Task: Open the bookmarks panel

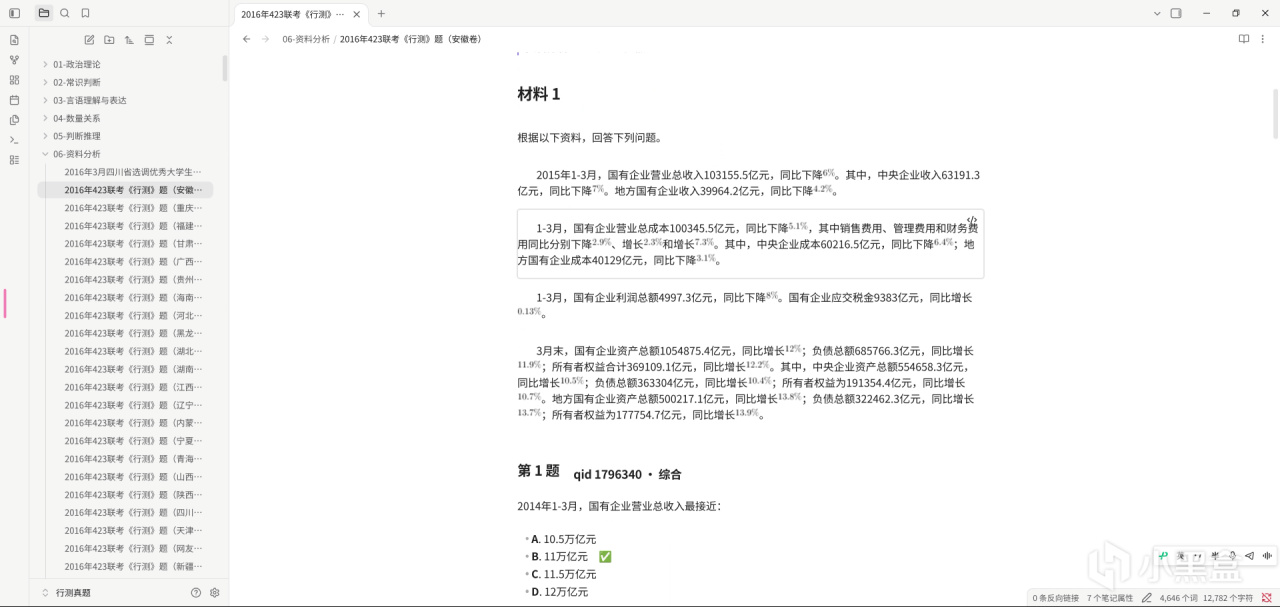Action: [85, 13]
